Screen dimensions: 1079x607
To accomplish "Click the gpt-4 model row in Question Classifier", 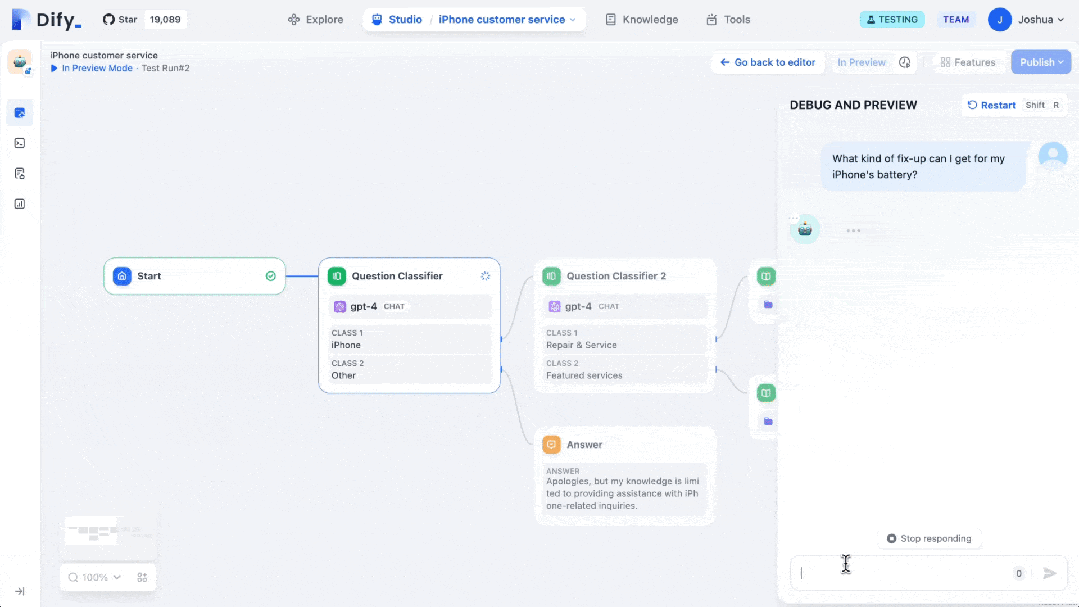I will click(409, 306).
